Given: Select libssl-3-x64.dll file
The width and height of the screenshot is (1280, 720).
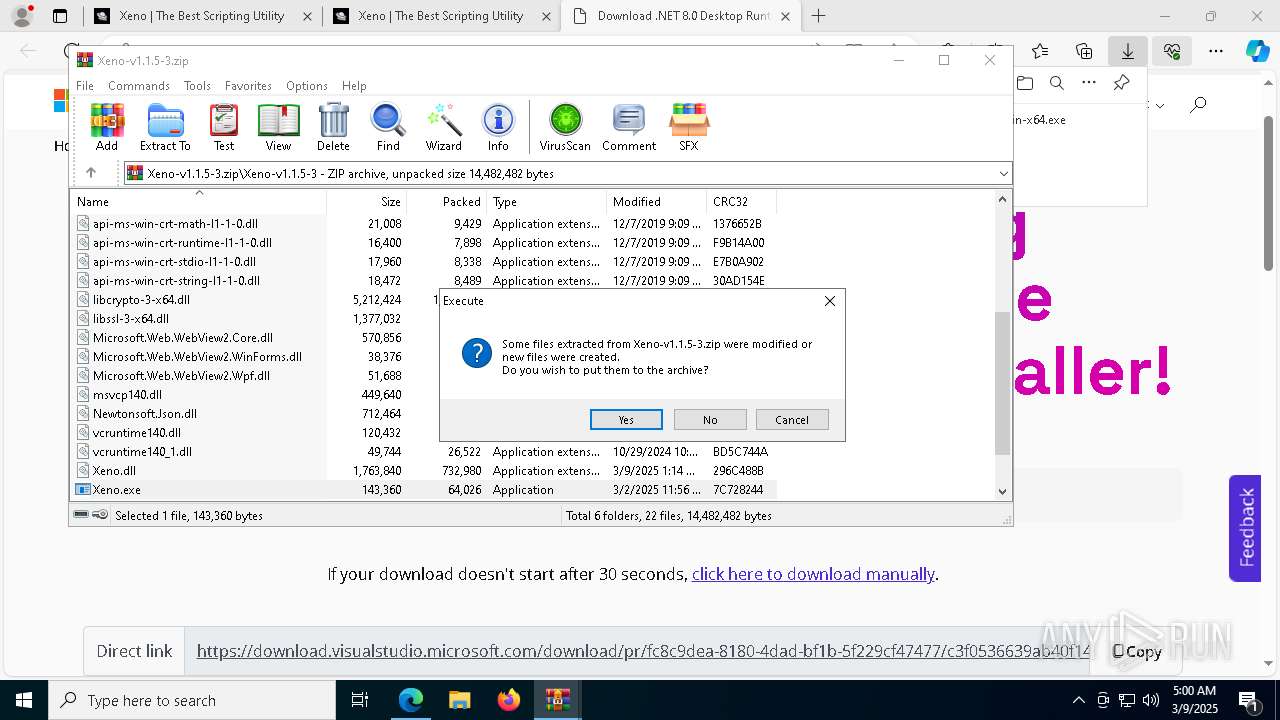Looking at the screenshot, I should (131, 319).
